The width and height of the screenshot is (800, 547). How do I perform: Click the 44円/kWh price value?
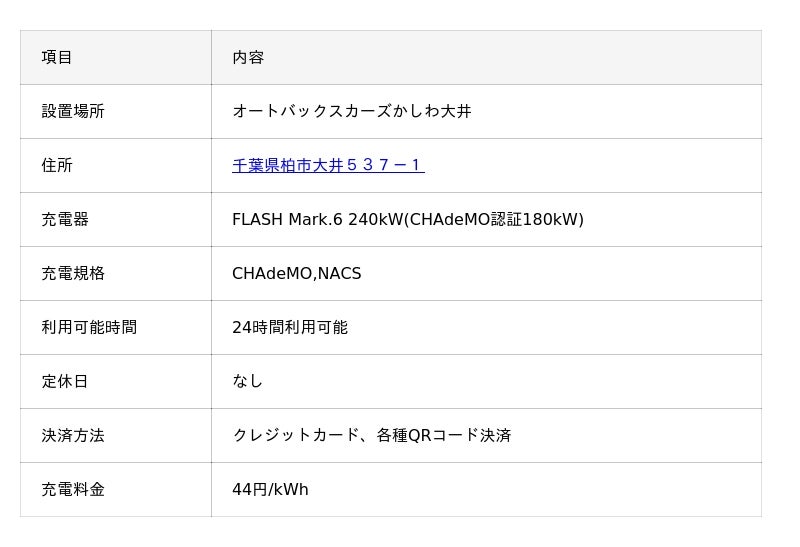270,490
